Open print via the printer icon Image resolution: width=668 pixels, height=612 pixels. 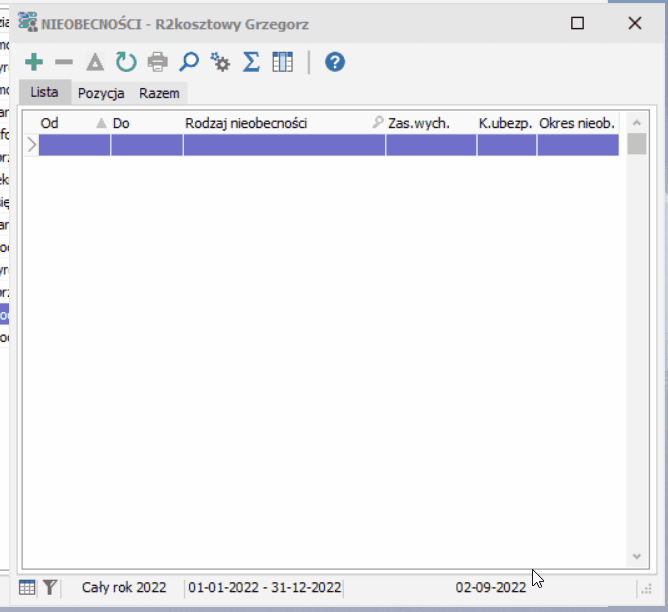(158, 62)
